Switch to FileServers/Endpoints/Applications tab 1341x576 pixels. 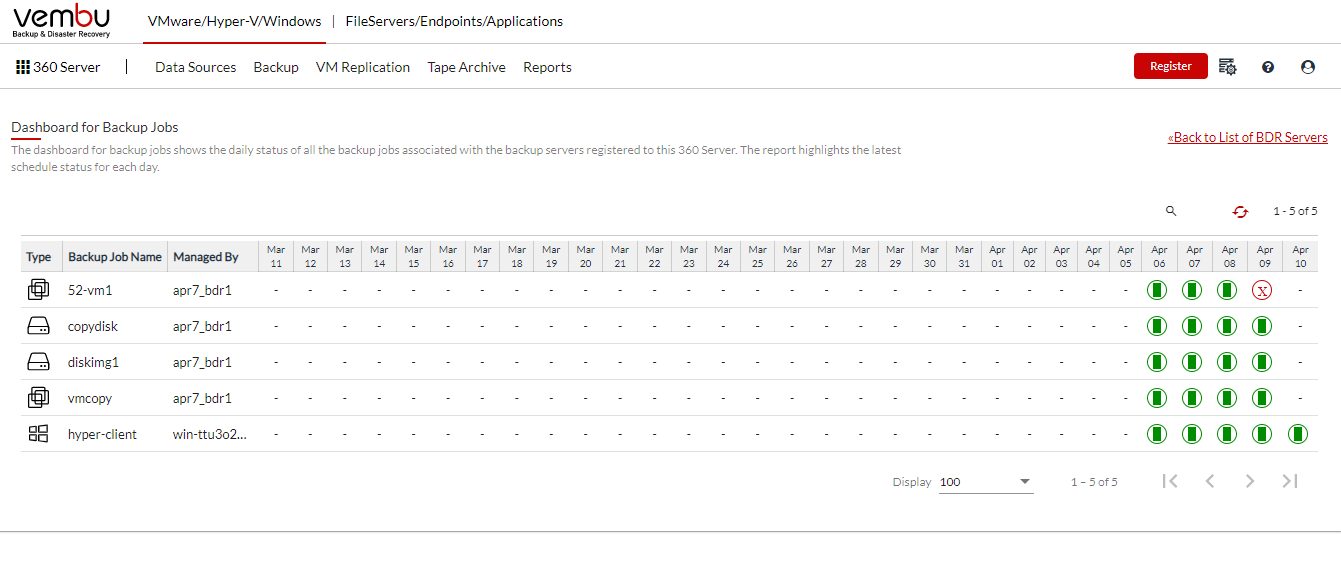454,21
